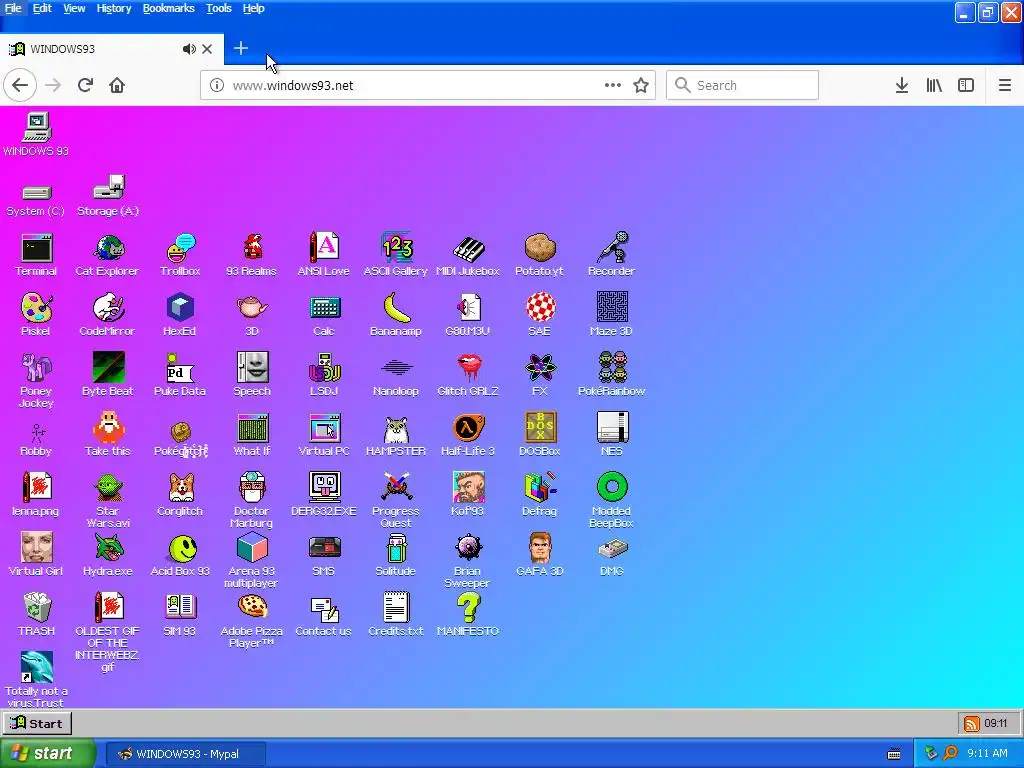The image size is (1024, 768).
Task: Open the File menu
Action: coord(13,8)
